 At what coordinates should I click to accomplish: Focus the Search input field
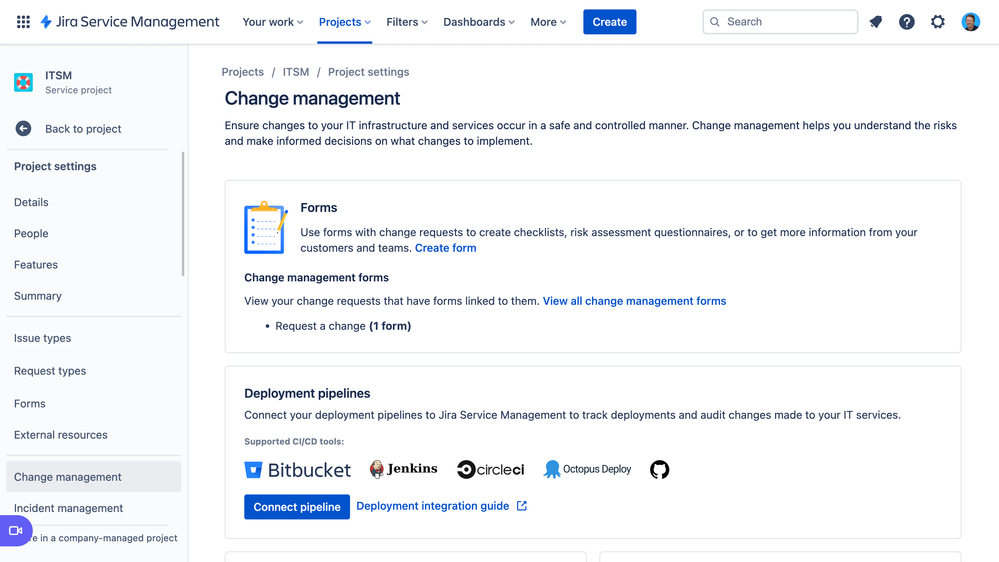[x=780, y=22]
